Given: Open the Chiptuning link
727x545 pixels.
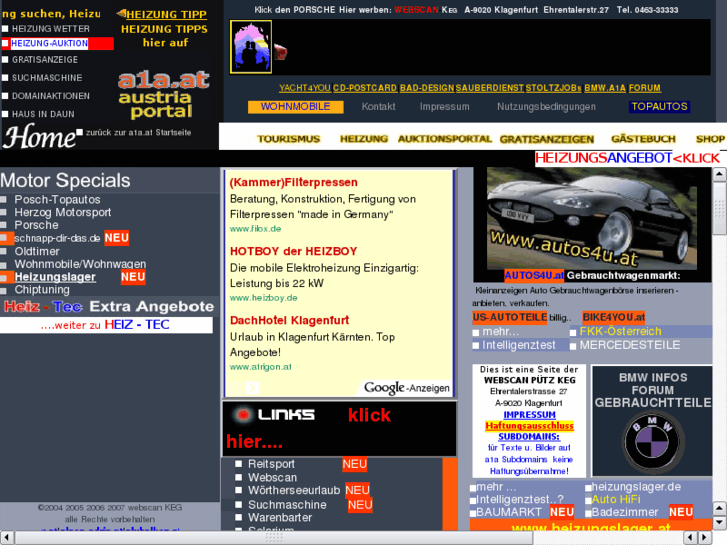Looking at the screenshot, I should (x=42, y=290).
